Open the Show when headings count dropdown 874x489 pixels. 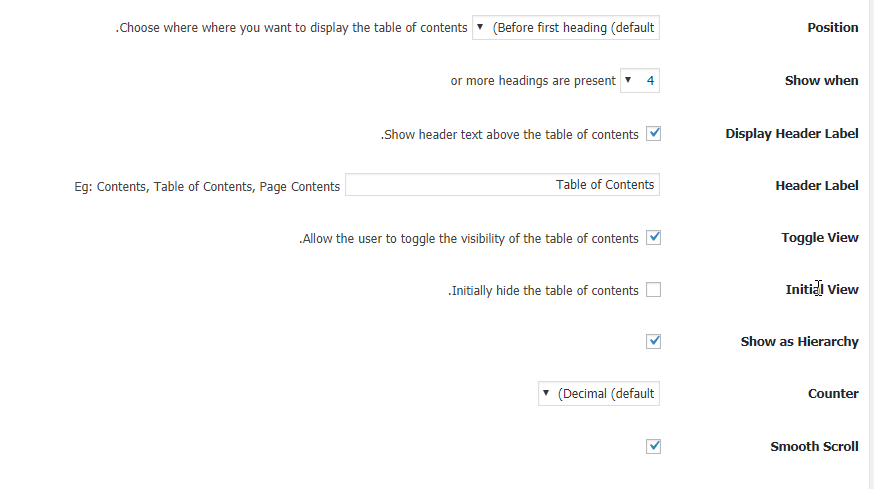coord(640,81)
